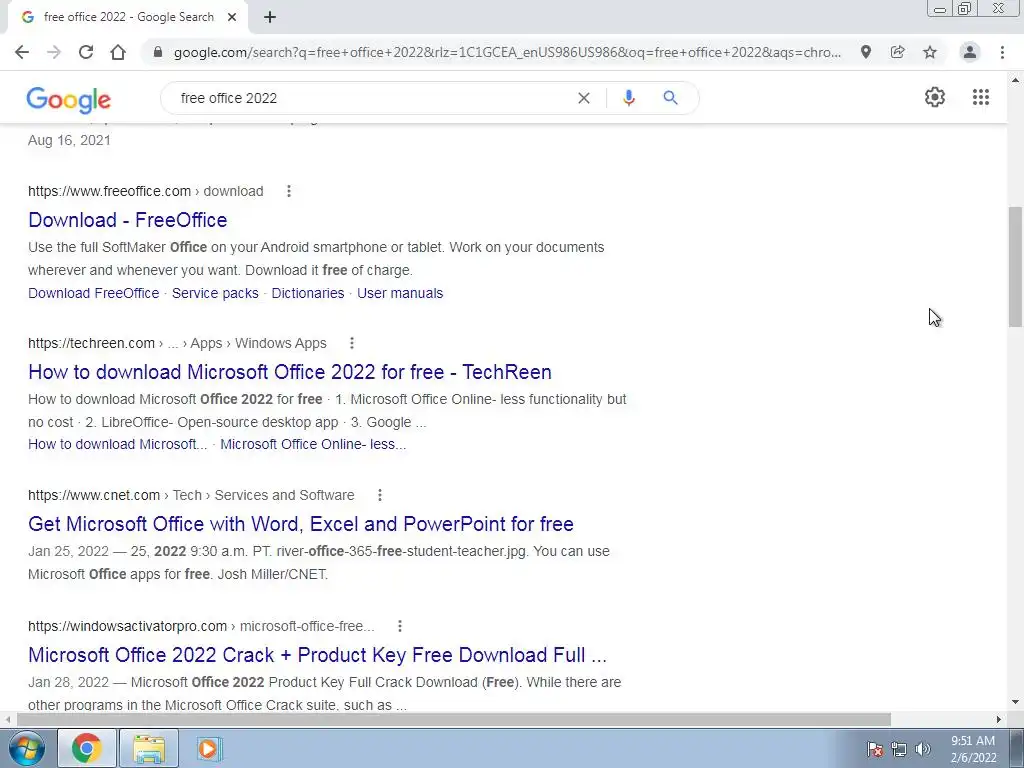Open 'Download FreeOffice' sitelink

click(93, 293)
